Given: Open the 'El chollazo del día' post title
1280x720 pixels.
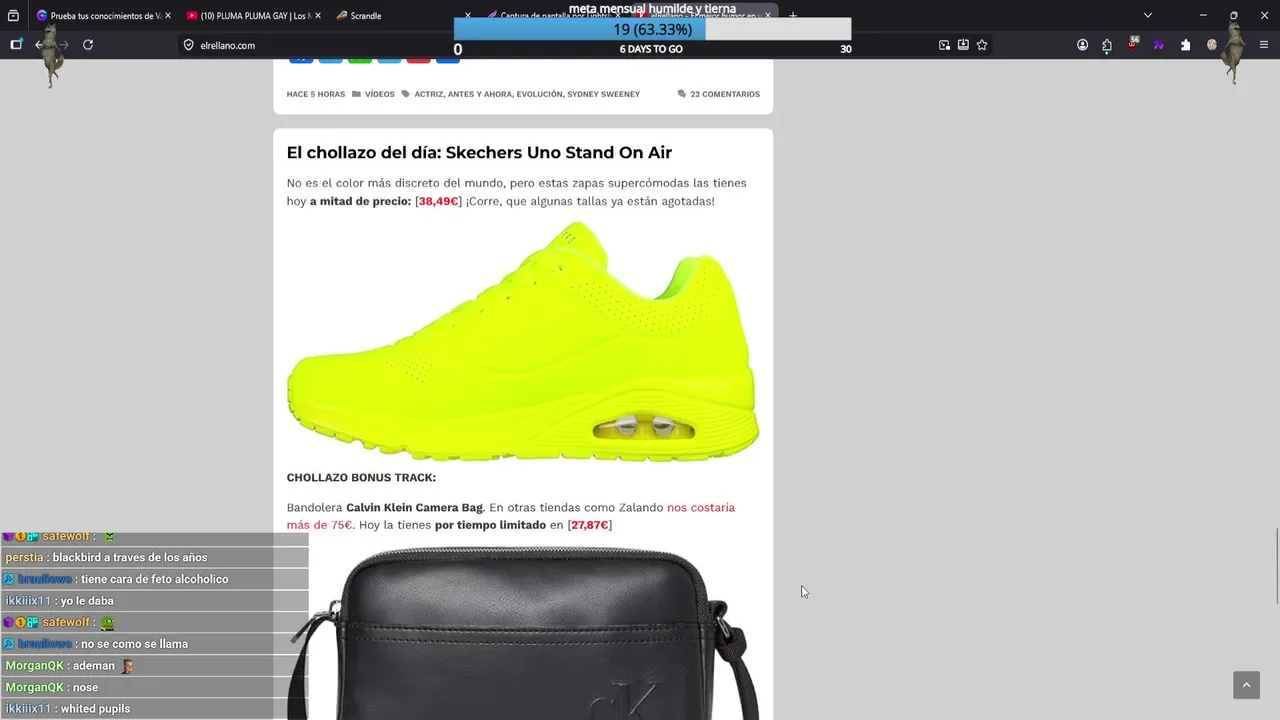Looking at the screenshot, I should [479, 152].
